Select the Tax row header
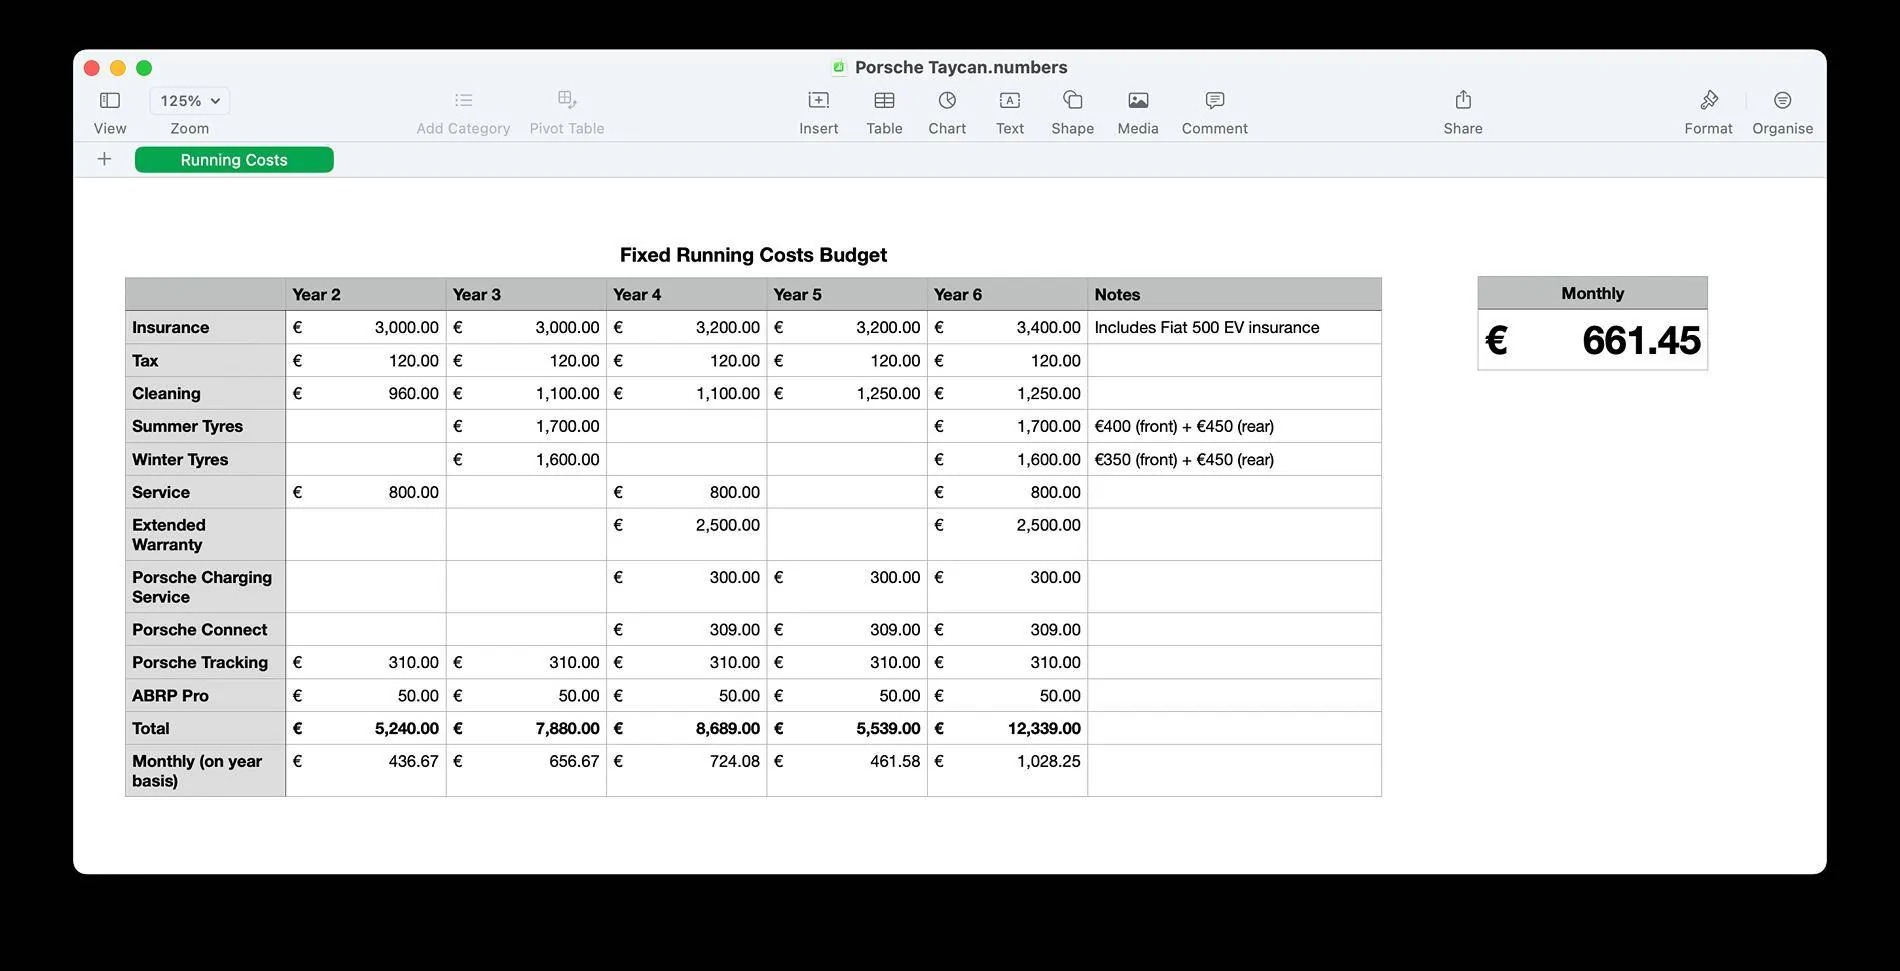1900x971 pixels. tap(205, 360)
